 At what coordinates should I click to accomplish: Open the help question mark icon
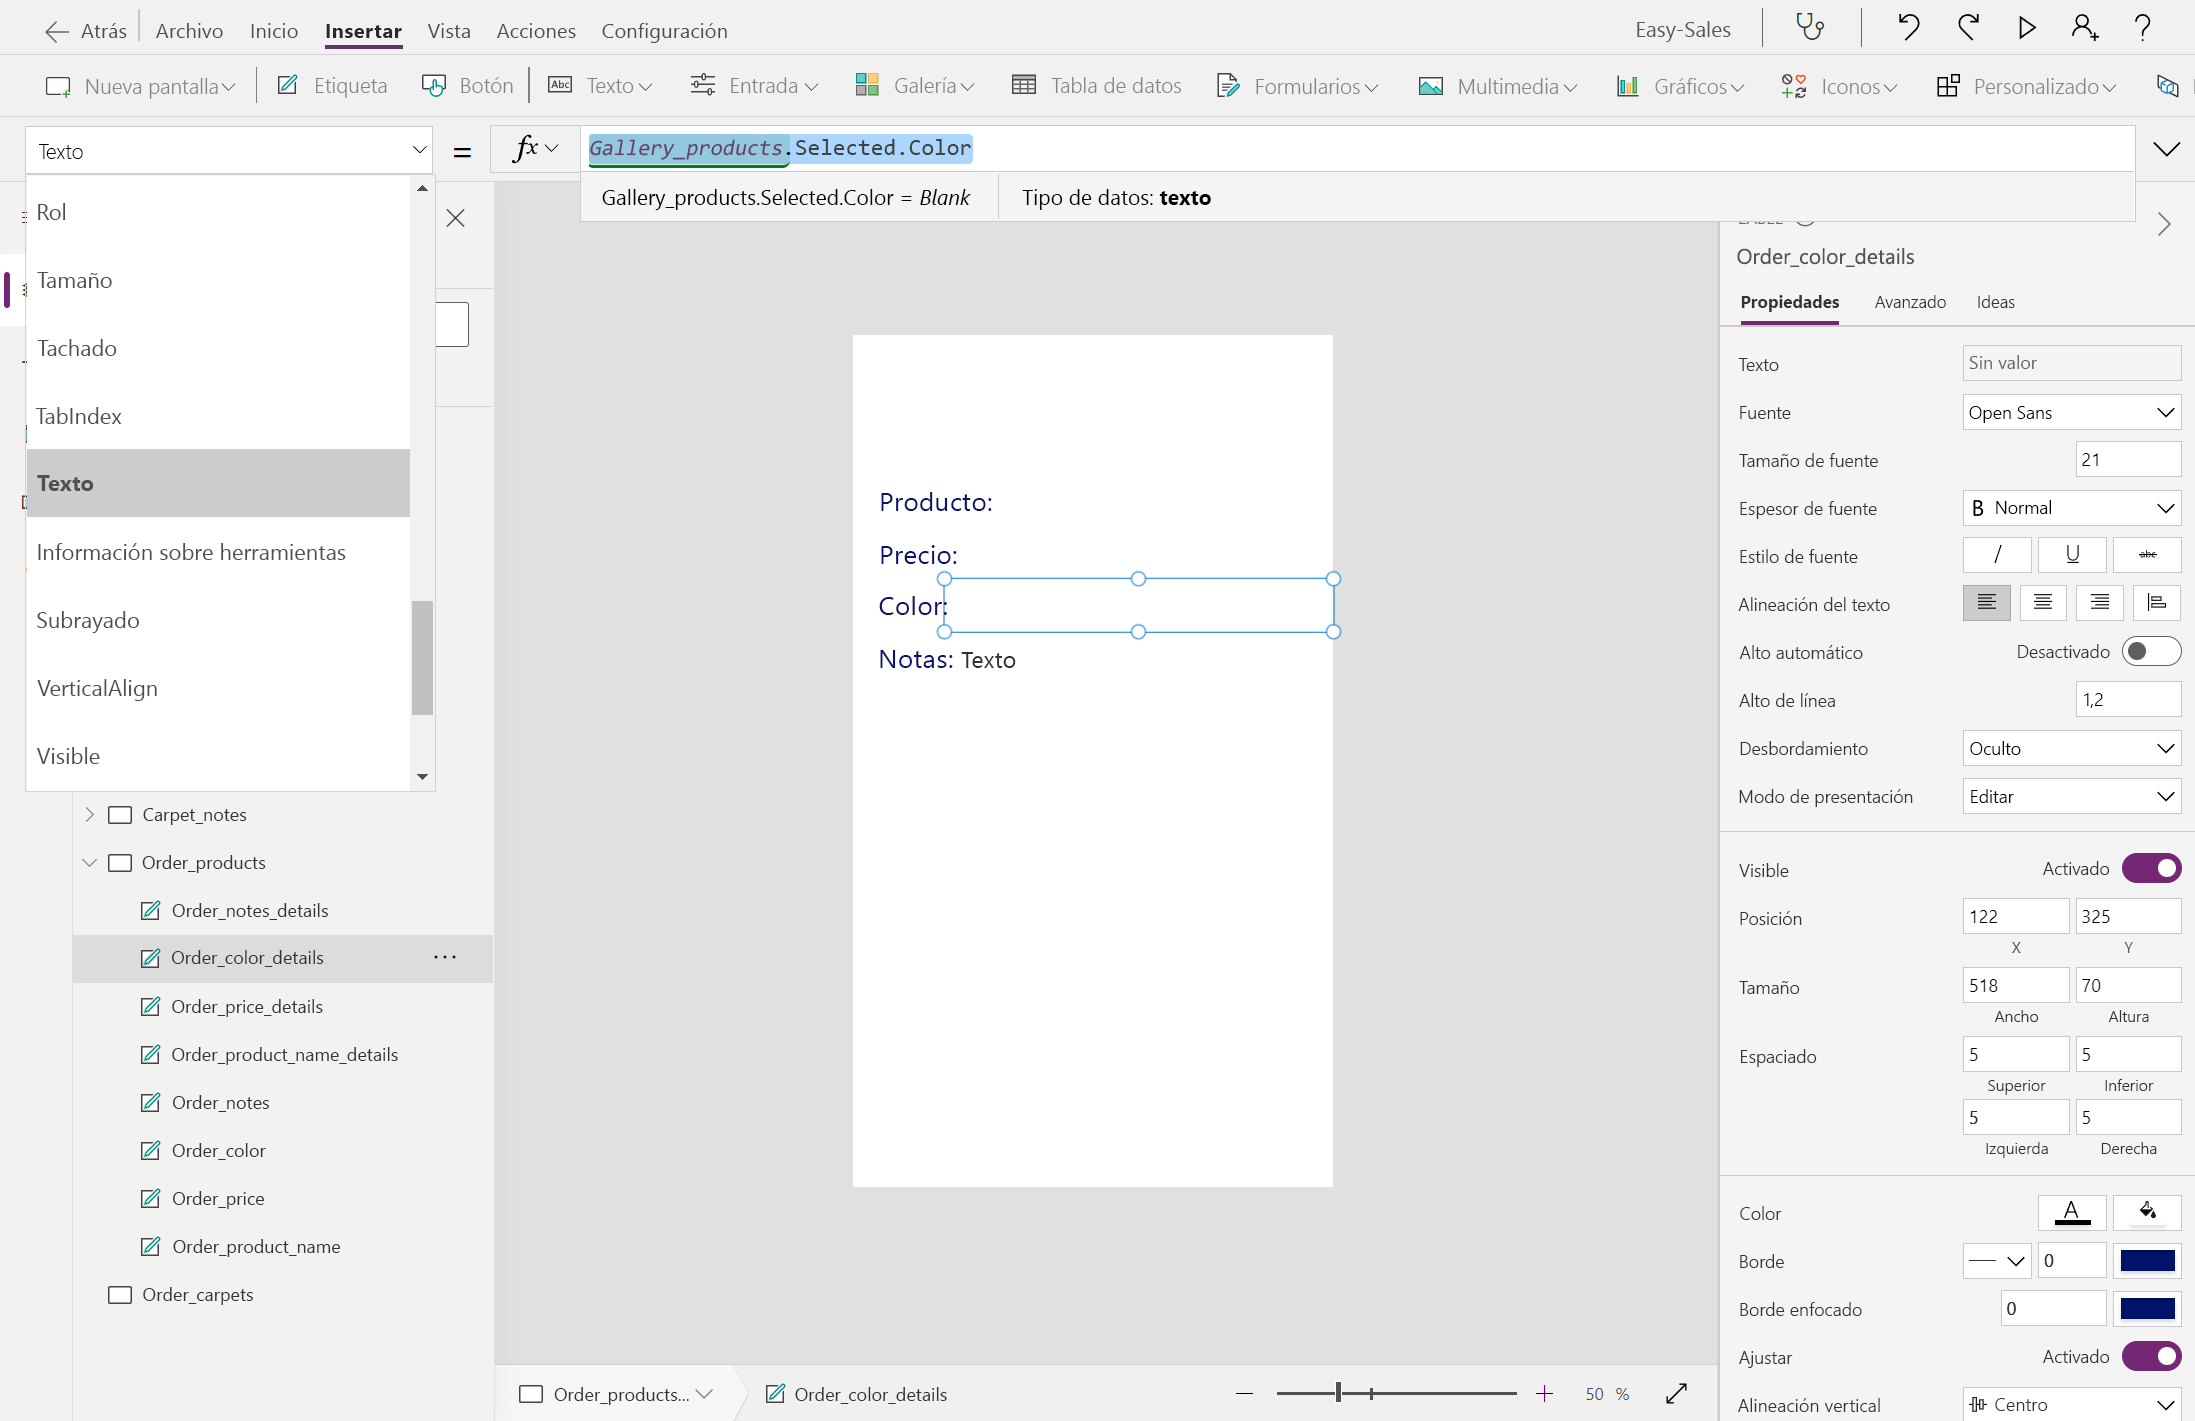click(x=2142, y=27)
